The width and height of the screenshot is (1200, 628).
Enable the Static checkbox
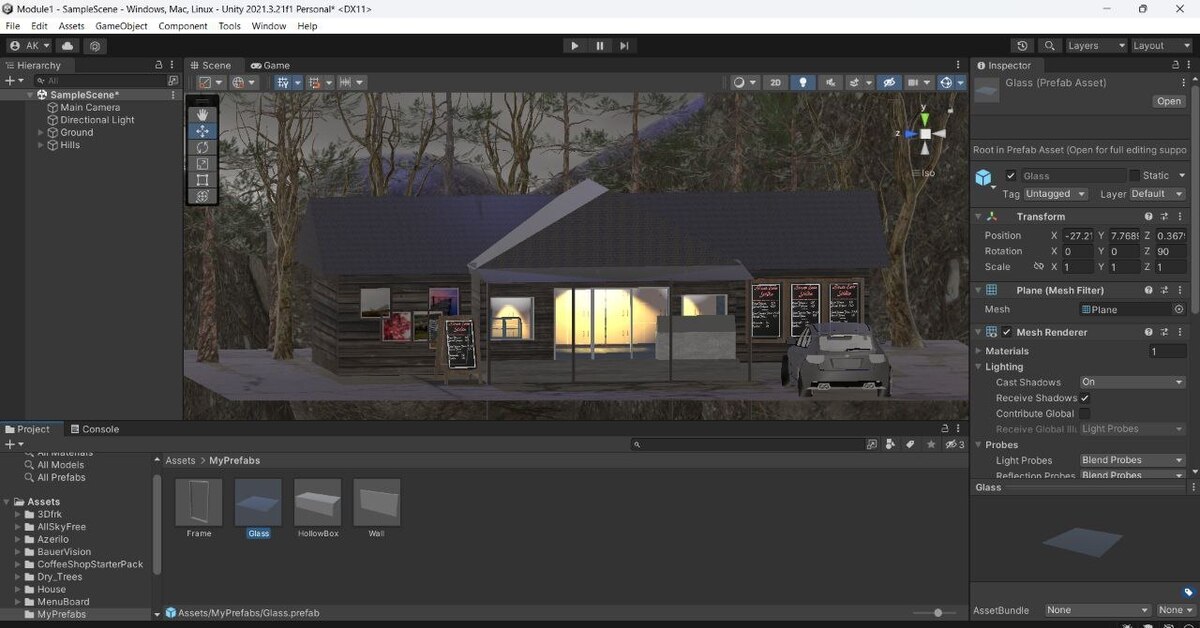coord(1134,176)
